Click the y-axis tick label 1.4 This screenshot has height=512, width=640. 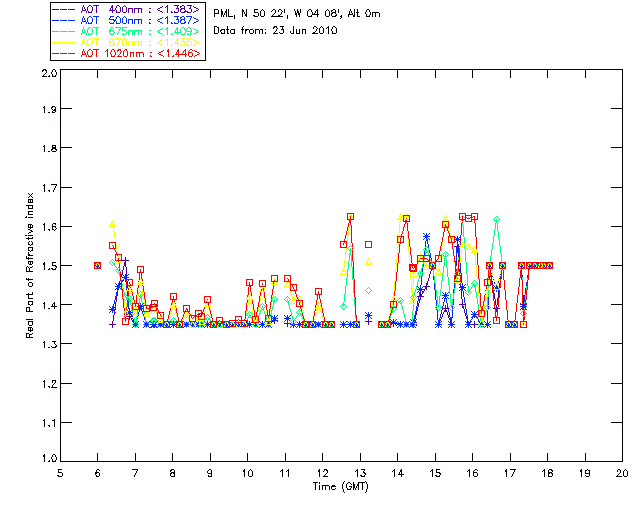pos(49,305)
